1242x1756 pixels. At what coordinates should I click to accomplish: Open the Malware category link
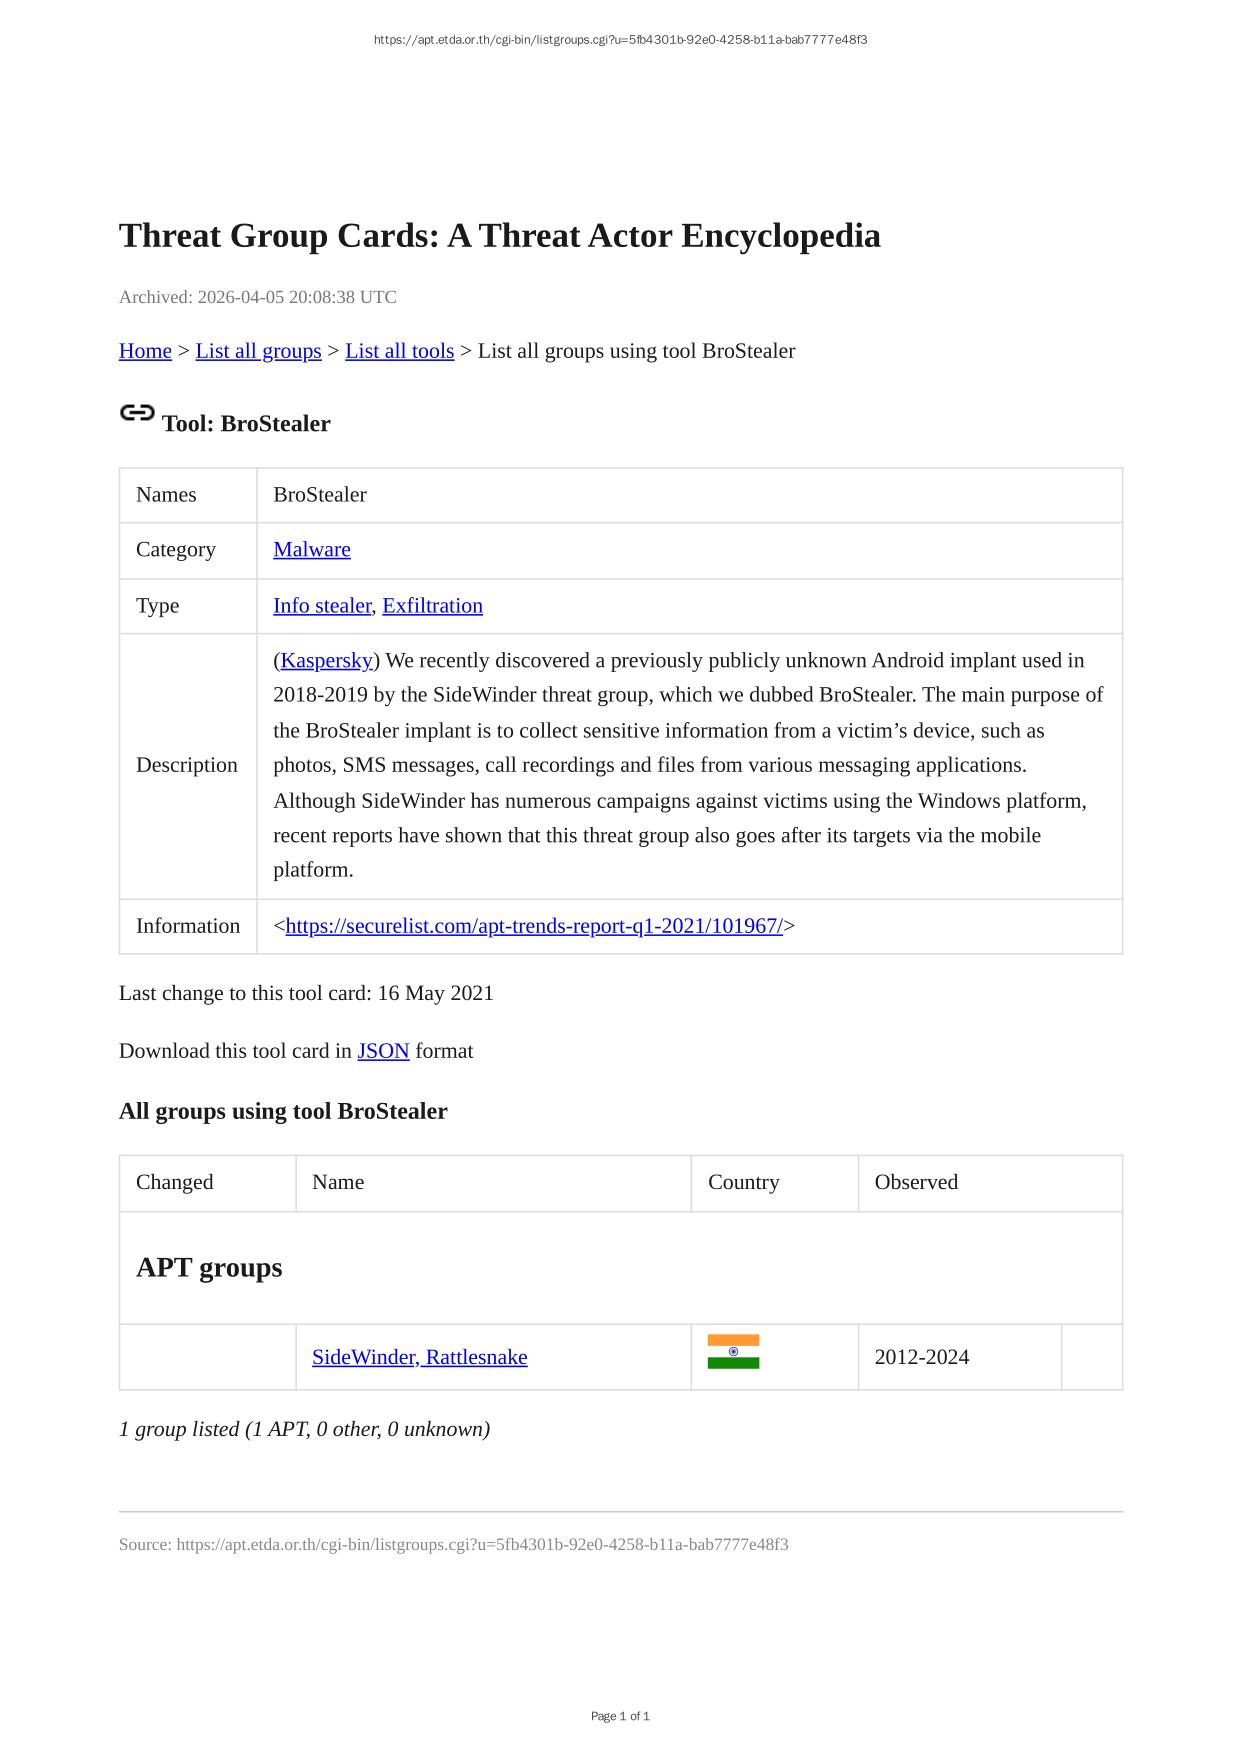point(312,550)
